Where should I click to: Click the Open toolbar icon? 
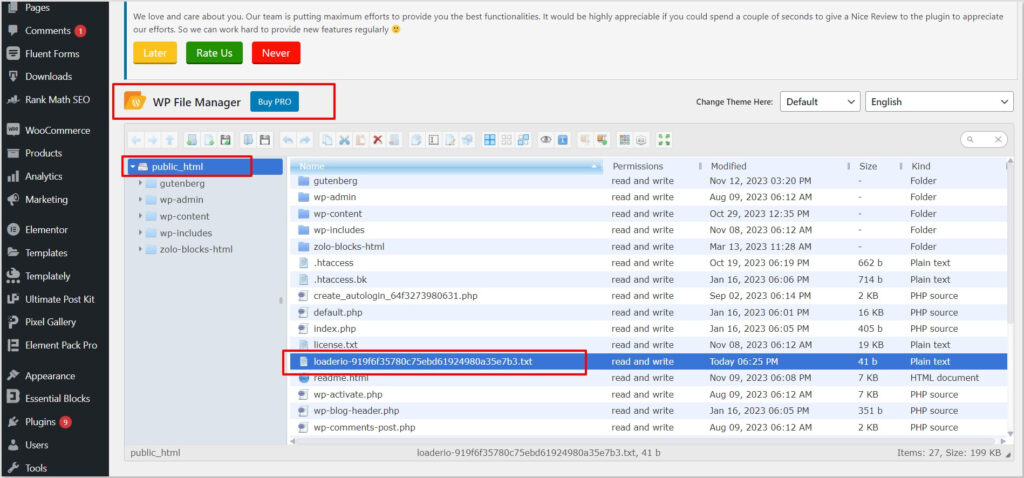pos(248,140)
